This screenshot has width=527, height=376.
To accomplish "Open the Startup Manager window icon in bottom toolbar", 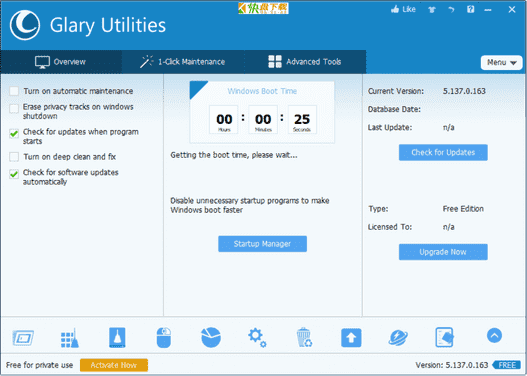I will pyautogui.click(x=23, y=338).
